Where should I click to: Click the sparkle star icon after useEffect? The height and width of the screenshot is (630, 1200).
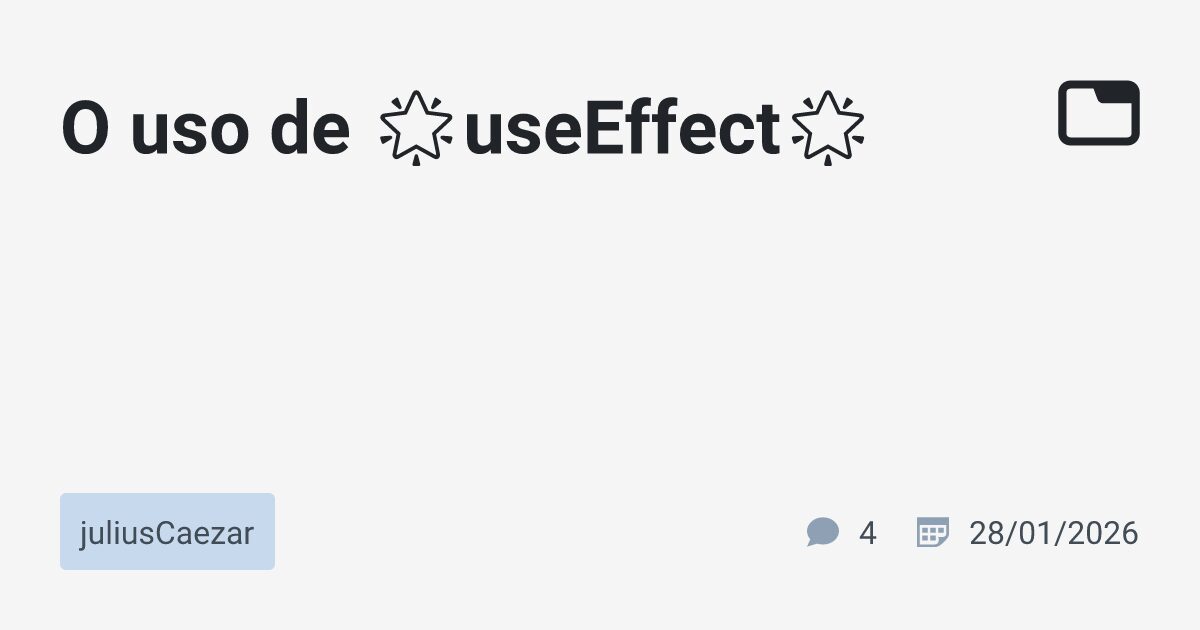pos(827,128)
